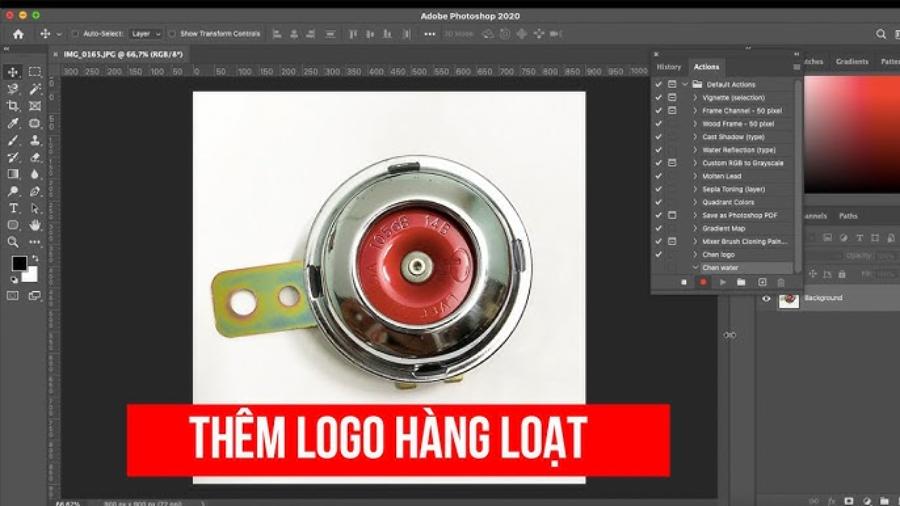The width and height of the screenshot is (900, 506).
Task: Click the black foreground color swatch
Action: tap(18, 264)
